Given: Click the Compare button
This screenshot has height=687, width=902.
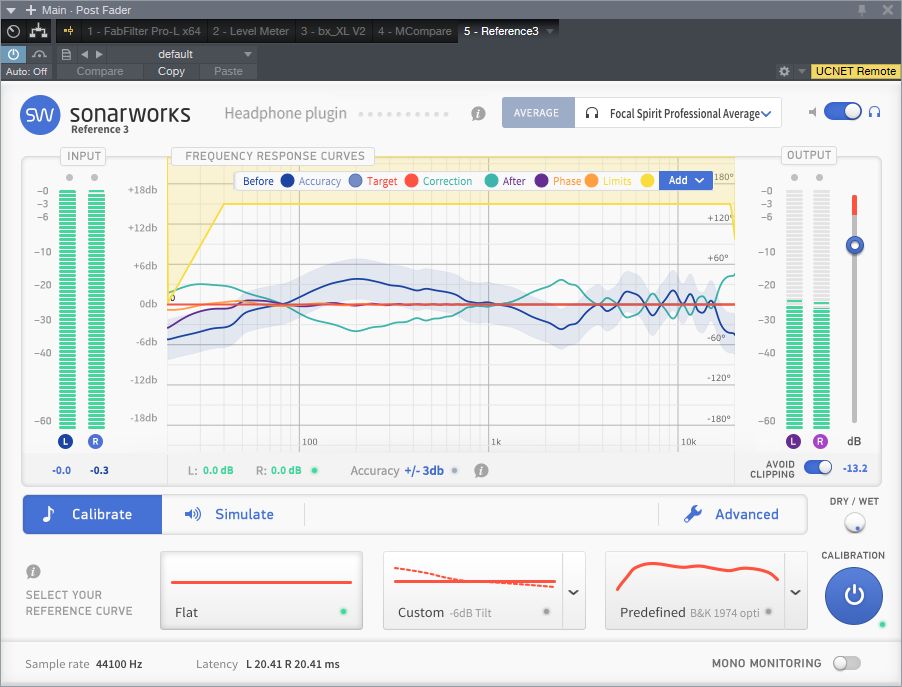Looking at the screenshot, I should point(100,71).
